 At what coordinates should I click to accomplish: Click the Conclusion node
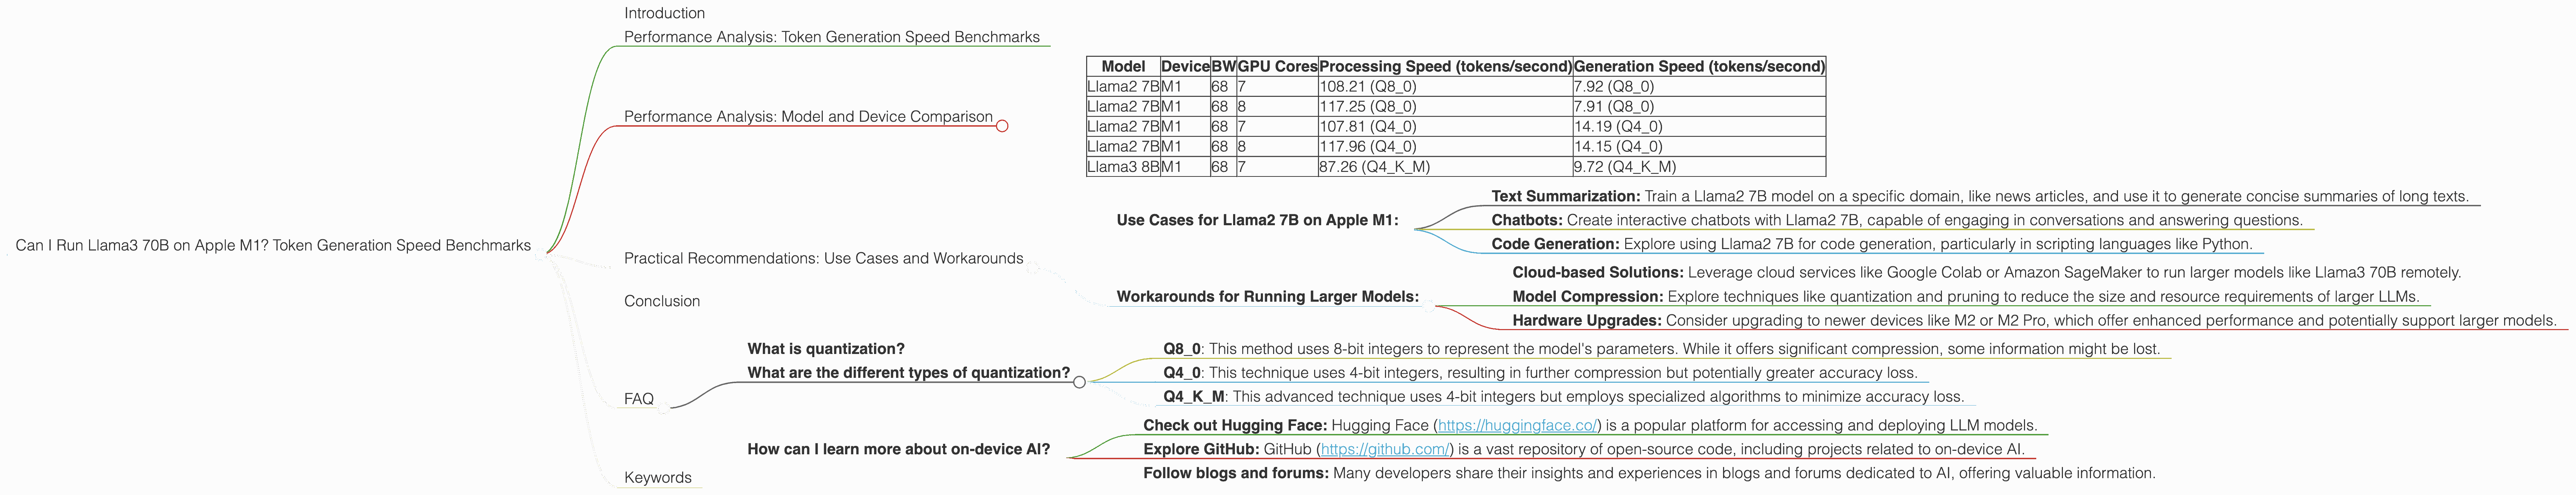point(662,300)
